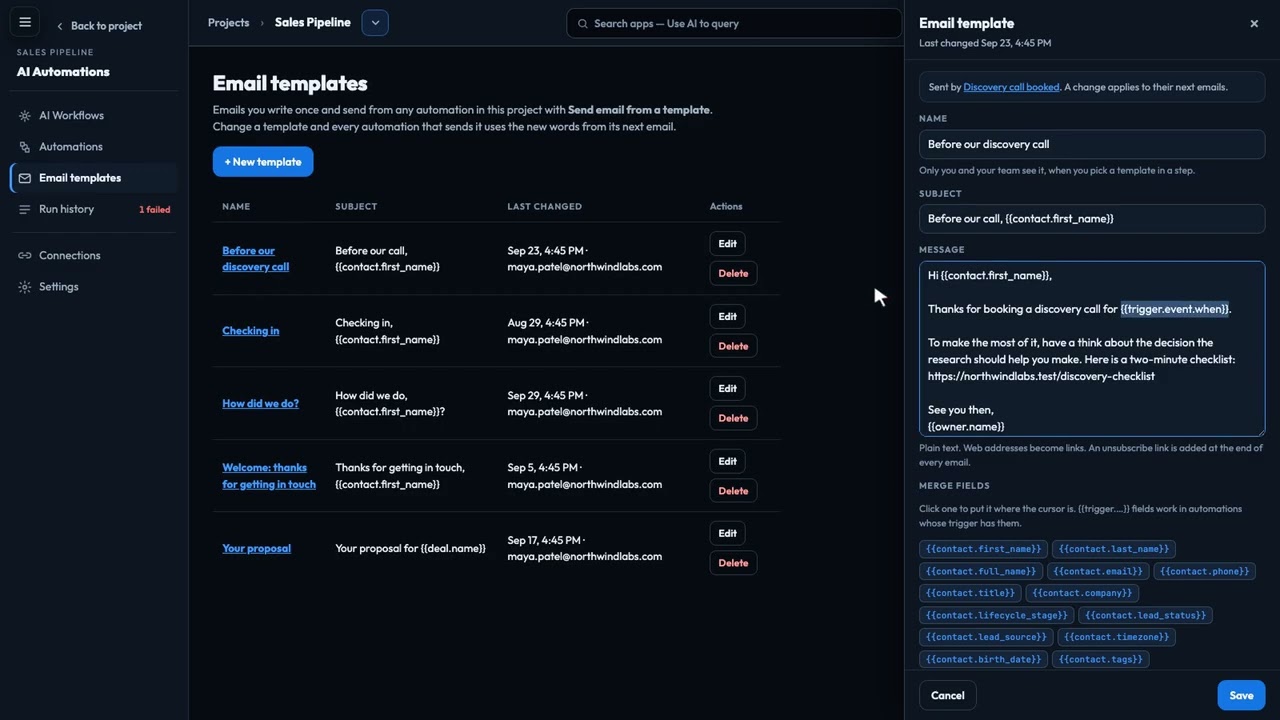Open Connections page
Image resolution: width=1280 pixels, height=720 pixels.
(94, 256)
